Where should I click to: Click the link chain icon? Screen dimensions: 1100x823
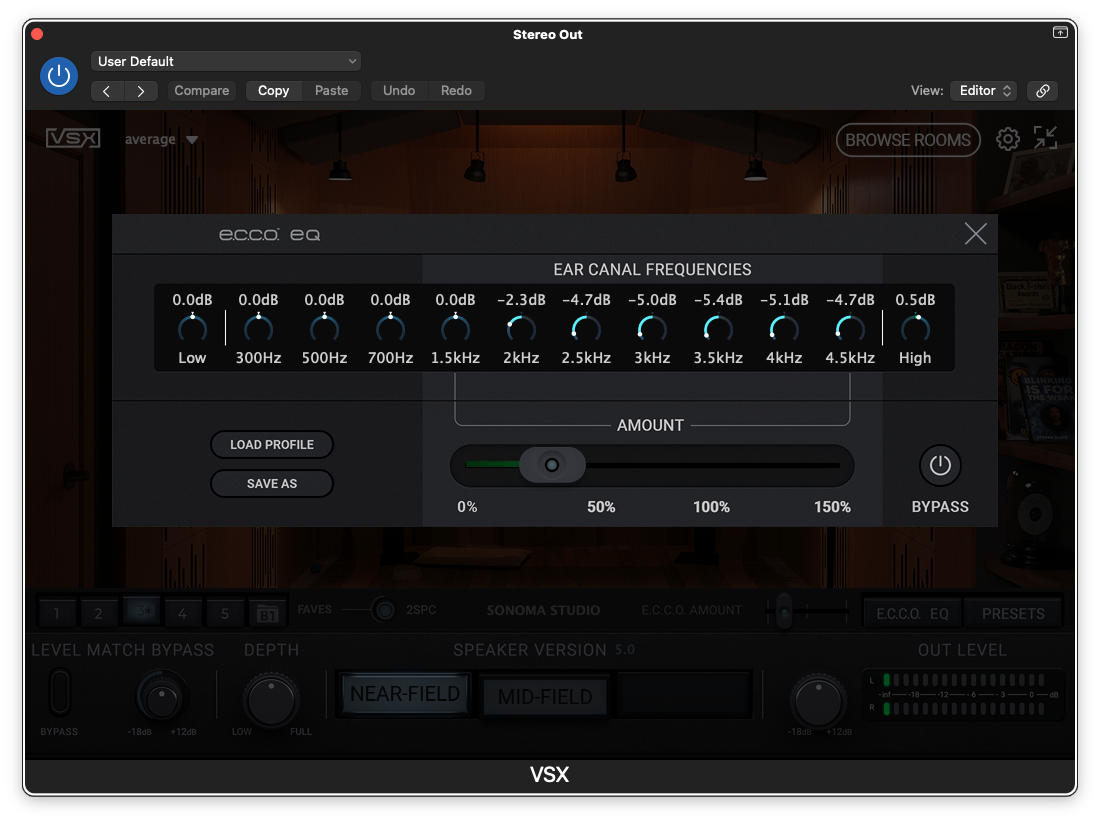[1042, 91]
